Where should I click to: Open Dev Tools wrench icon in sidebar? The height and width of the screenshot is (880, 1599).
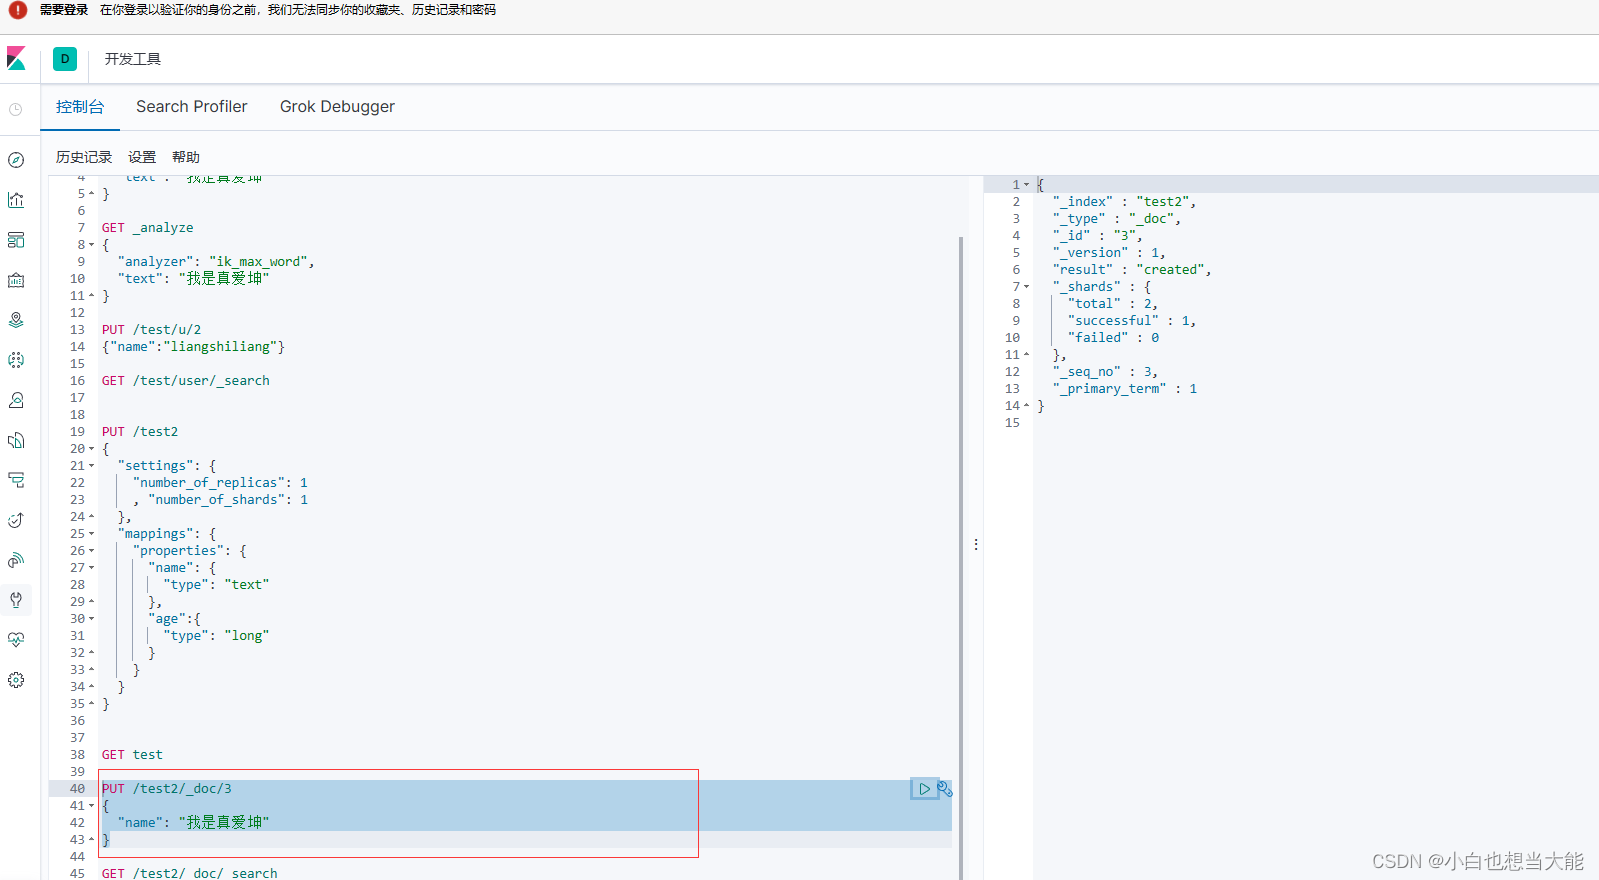16,600
